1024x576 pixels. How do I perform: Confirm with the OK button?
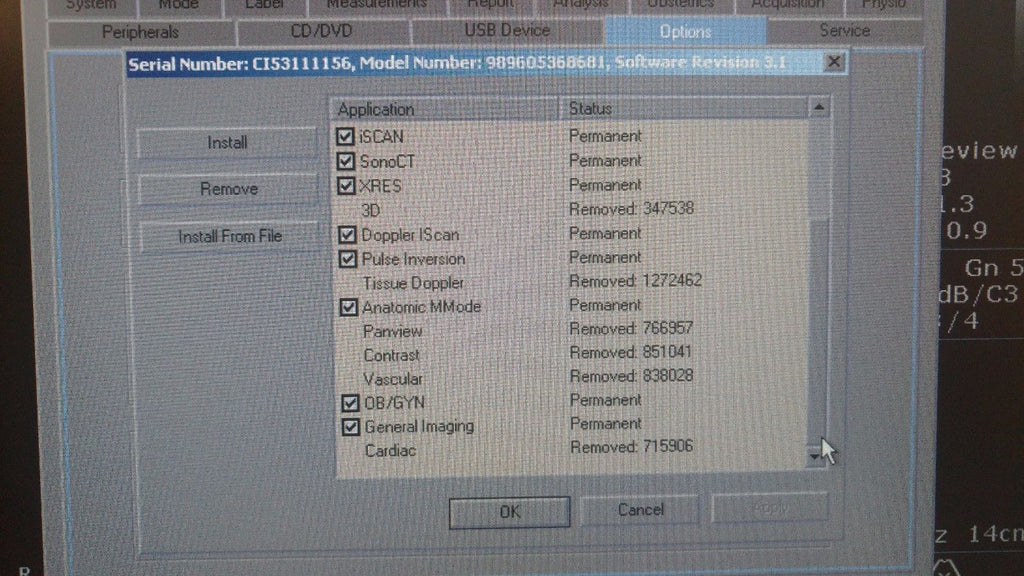tap(509, 512)
